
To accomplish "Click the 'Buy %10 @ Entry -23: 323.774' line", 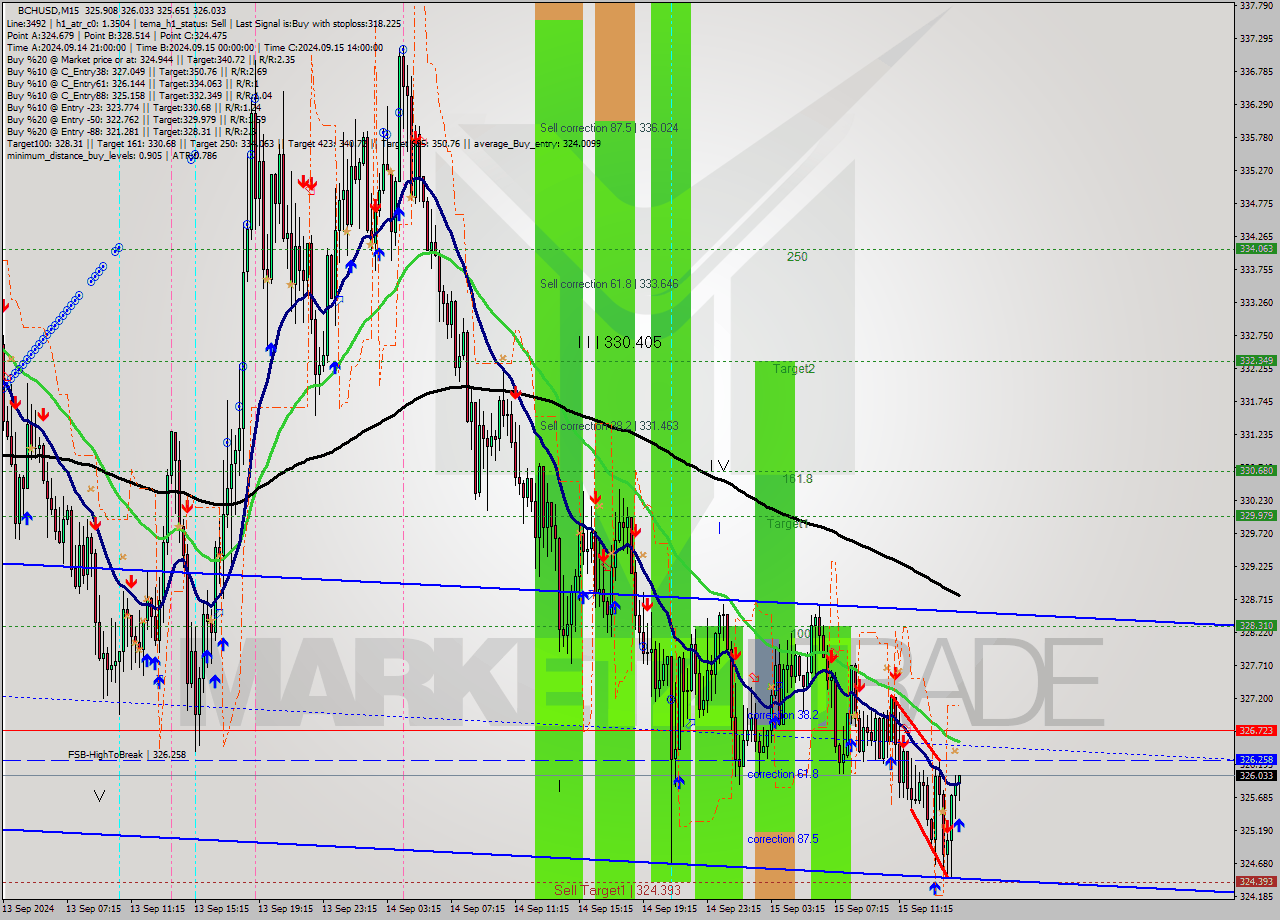I will 134,107.
